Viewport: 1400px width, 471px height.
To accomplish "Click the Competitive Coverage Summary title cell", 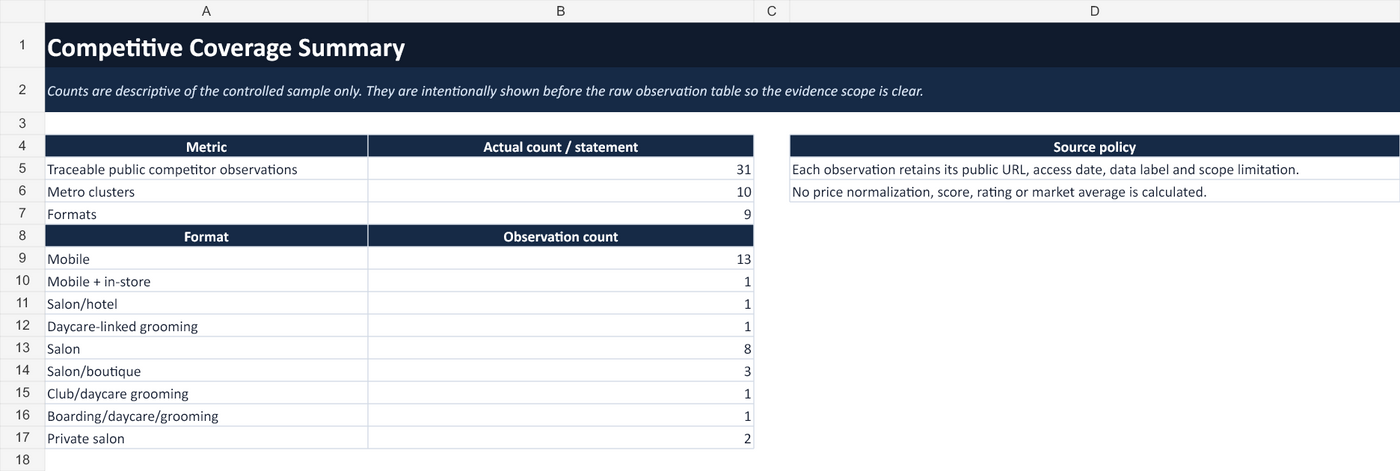I will click(x=722, y=46).
